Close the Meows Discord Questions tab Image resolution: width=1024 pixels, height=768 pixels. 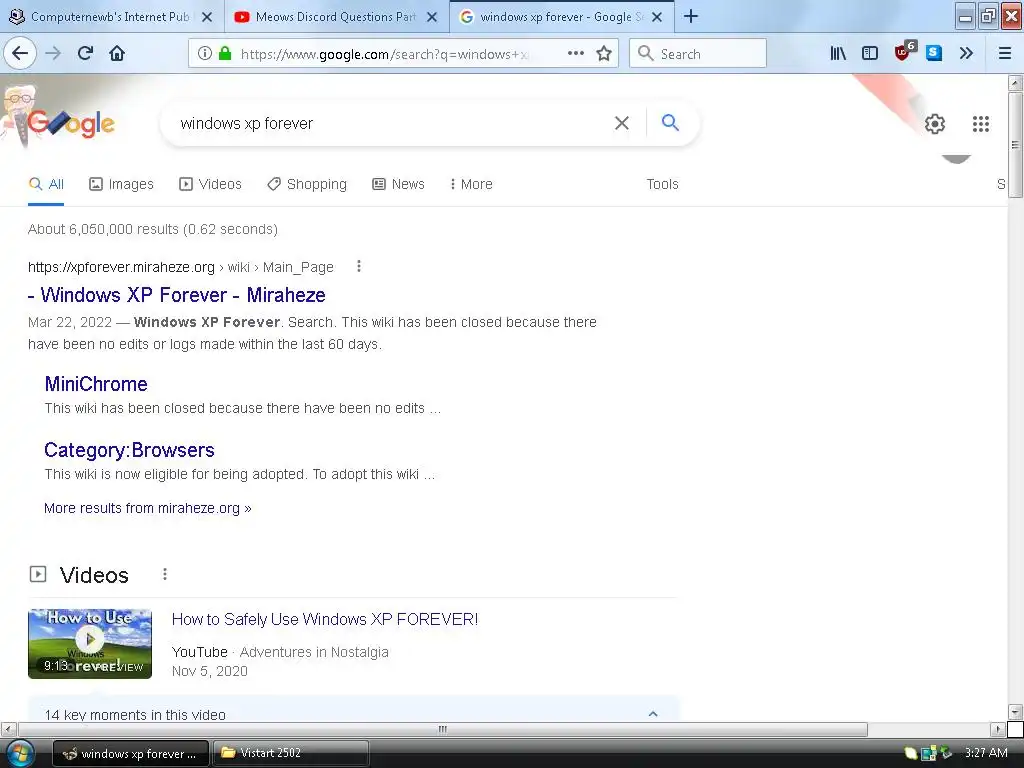point(432,17)
